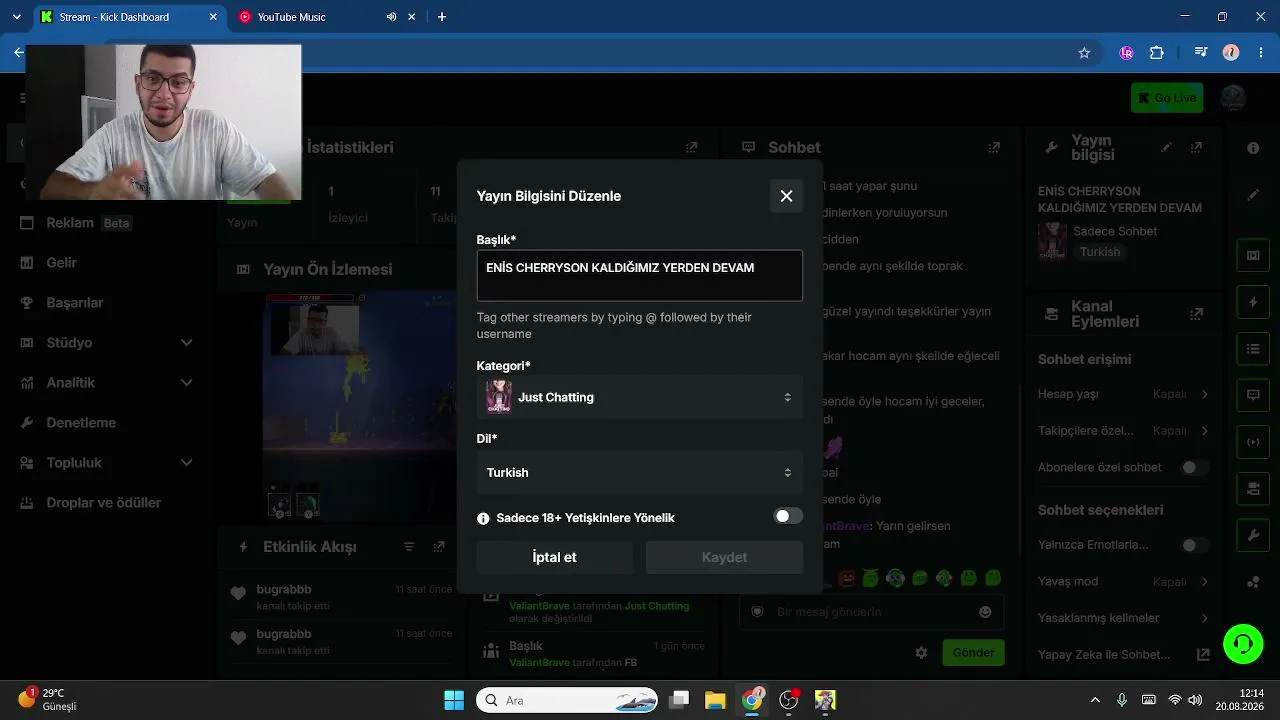Toggle Yalnızca Emotlarla switch
Viewport: 1280px width, 720px height.
[x=1194, y=545]
